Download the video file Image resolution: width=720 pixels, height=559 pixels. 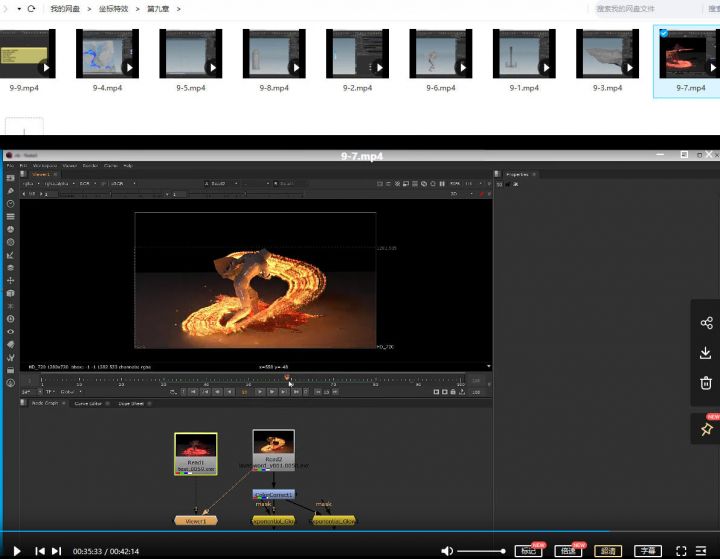pos(706,353)
